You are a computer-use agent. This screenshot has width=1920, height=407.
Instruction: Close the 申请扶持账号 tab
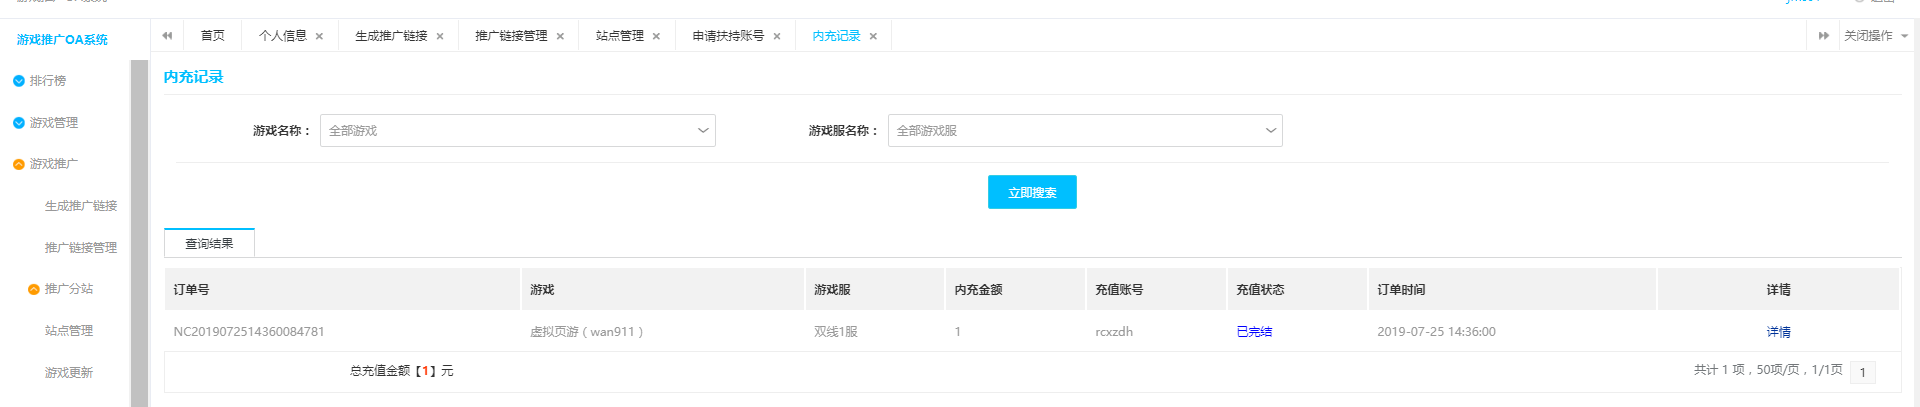[x=777, y=37]
